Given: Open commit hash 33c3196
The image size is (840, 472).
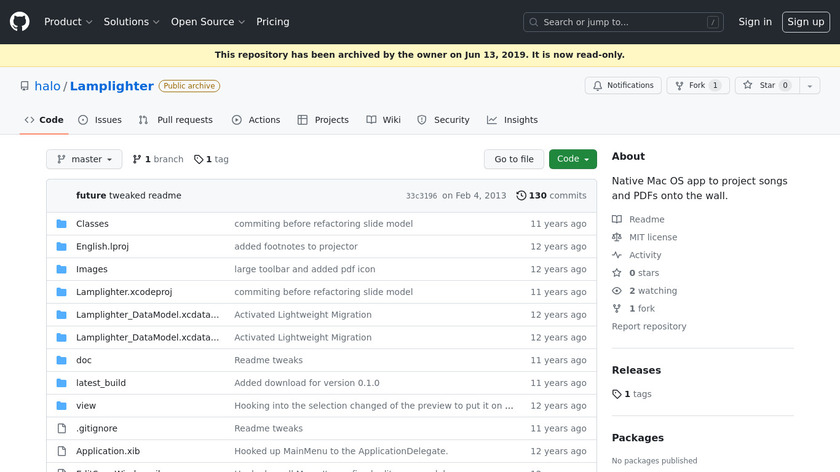Looking at the screenshot, I should (421, 196).
